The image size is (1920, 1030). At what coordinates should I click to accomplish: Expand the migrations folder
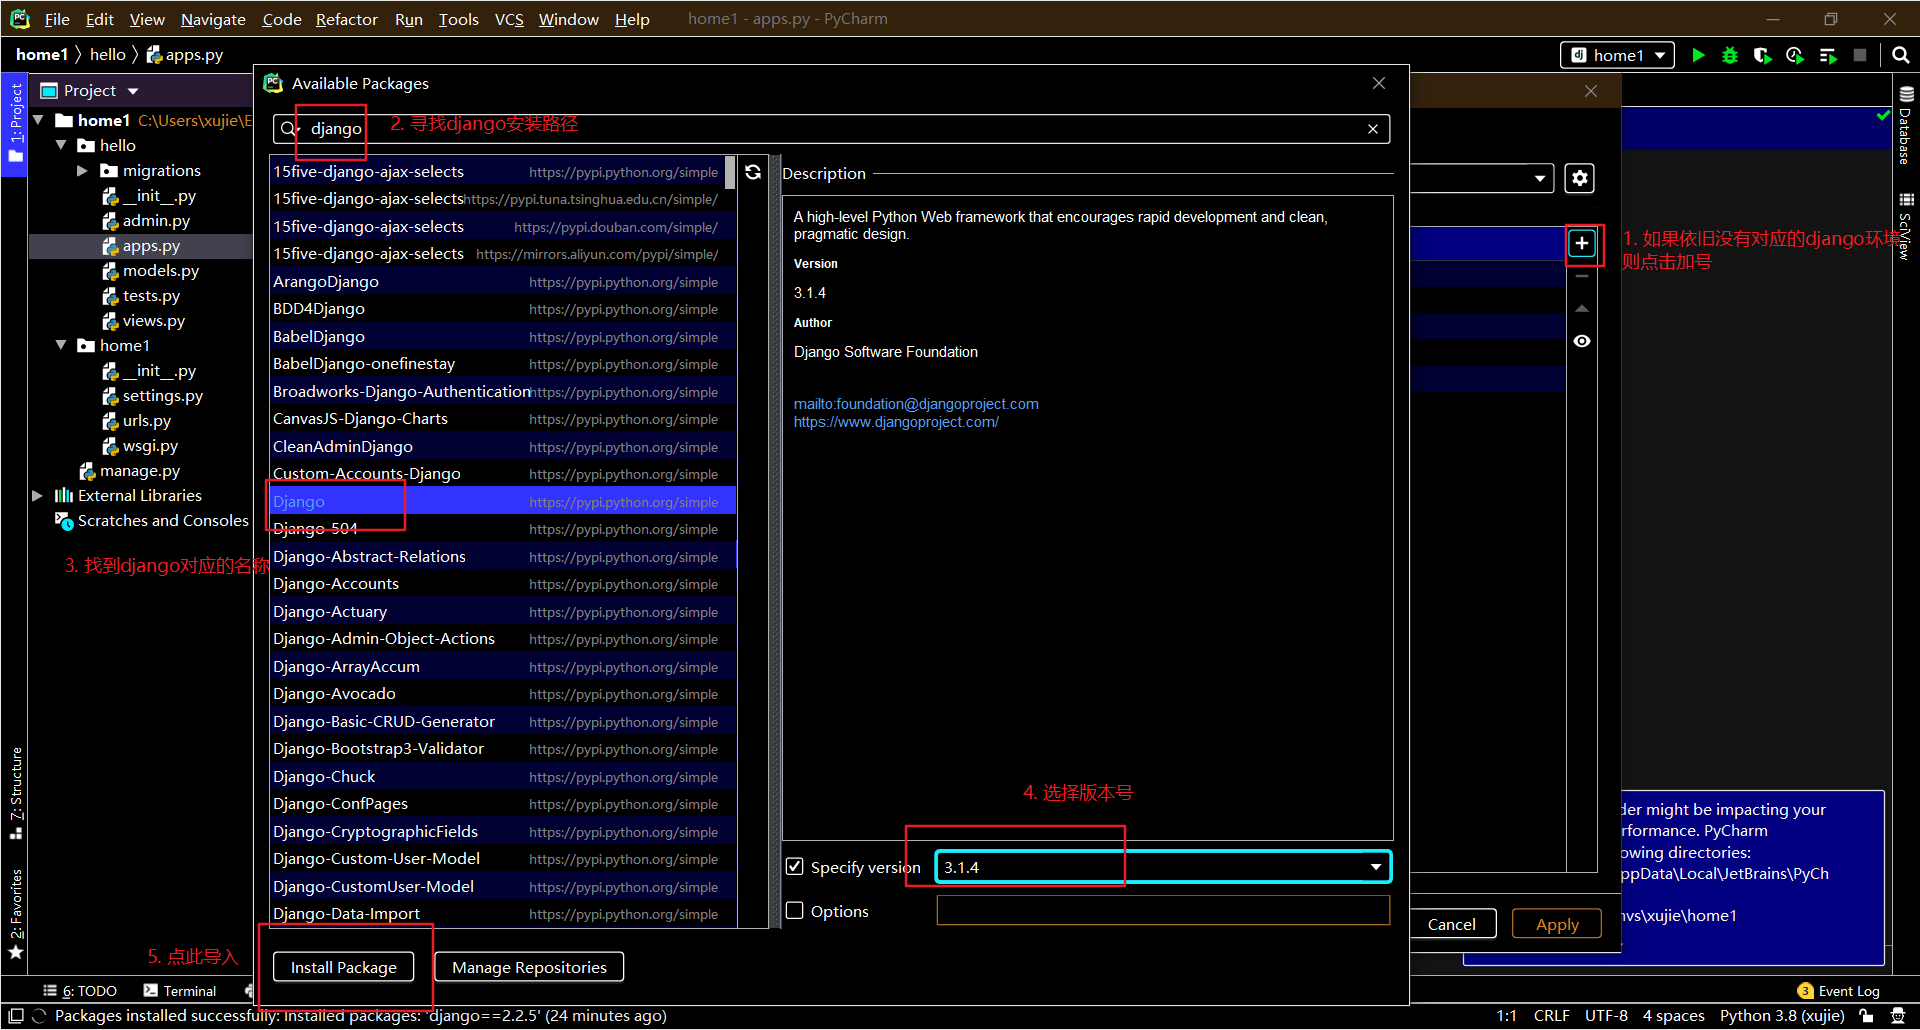point(82,171)
